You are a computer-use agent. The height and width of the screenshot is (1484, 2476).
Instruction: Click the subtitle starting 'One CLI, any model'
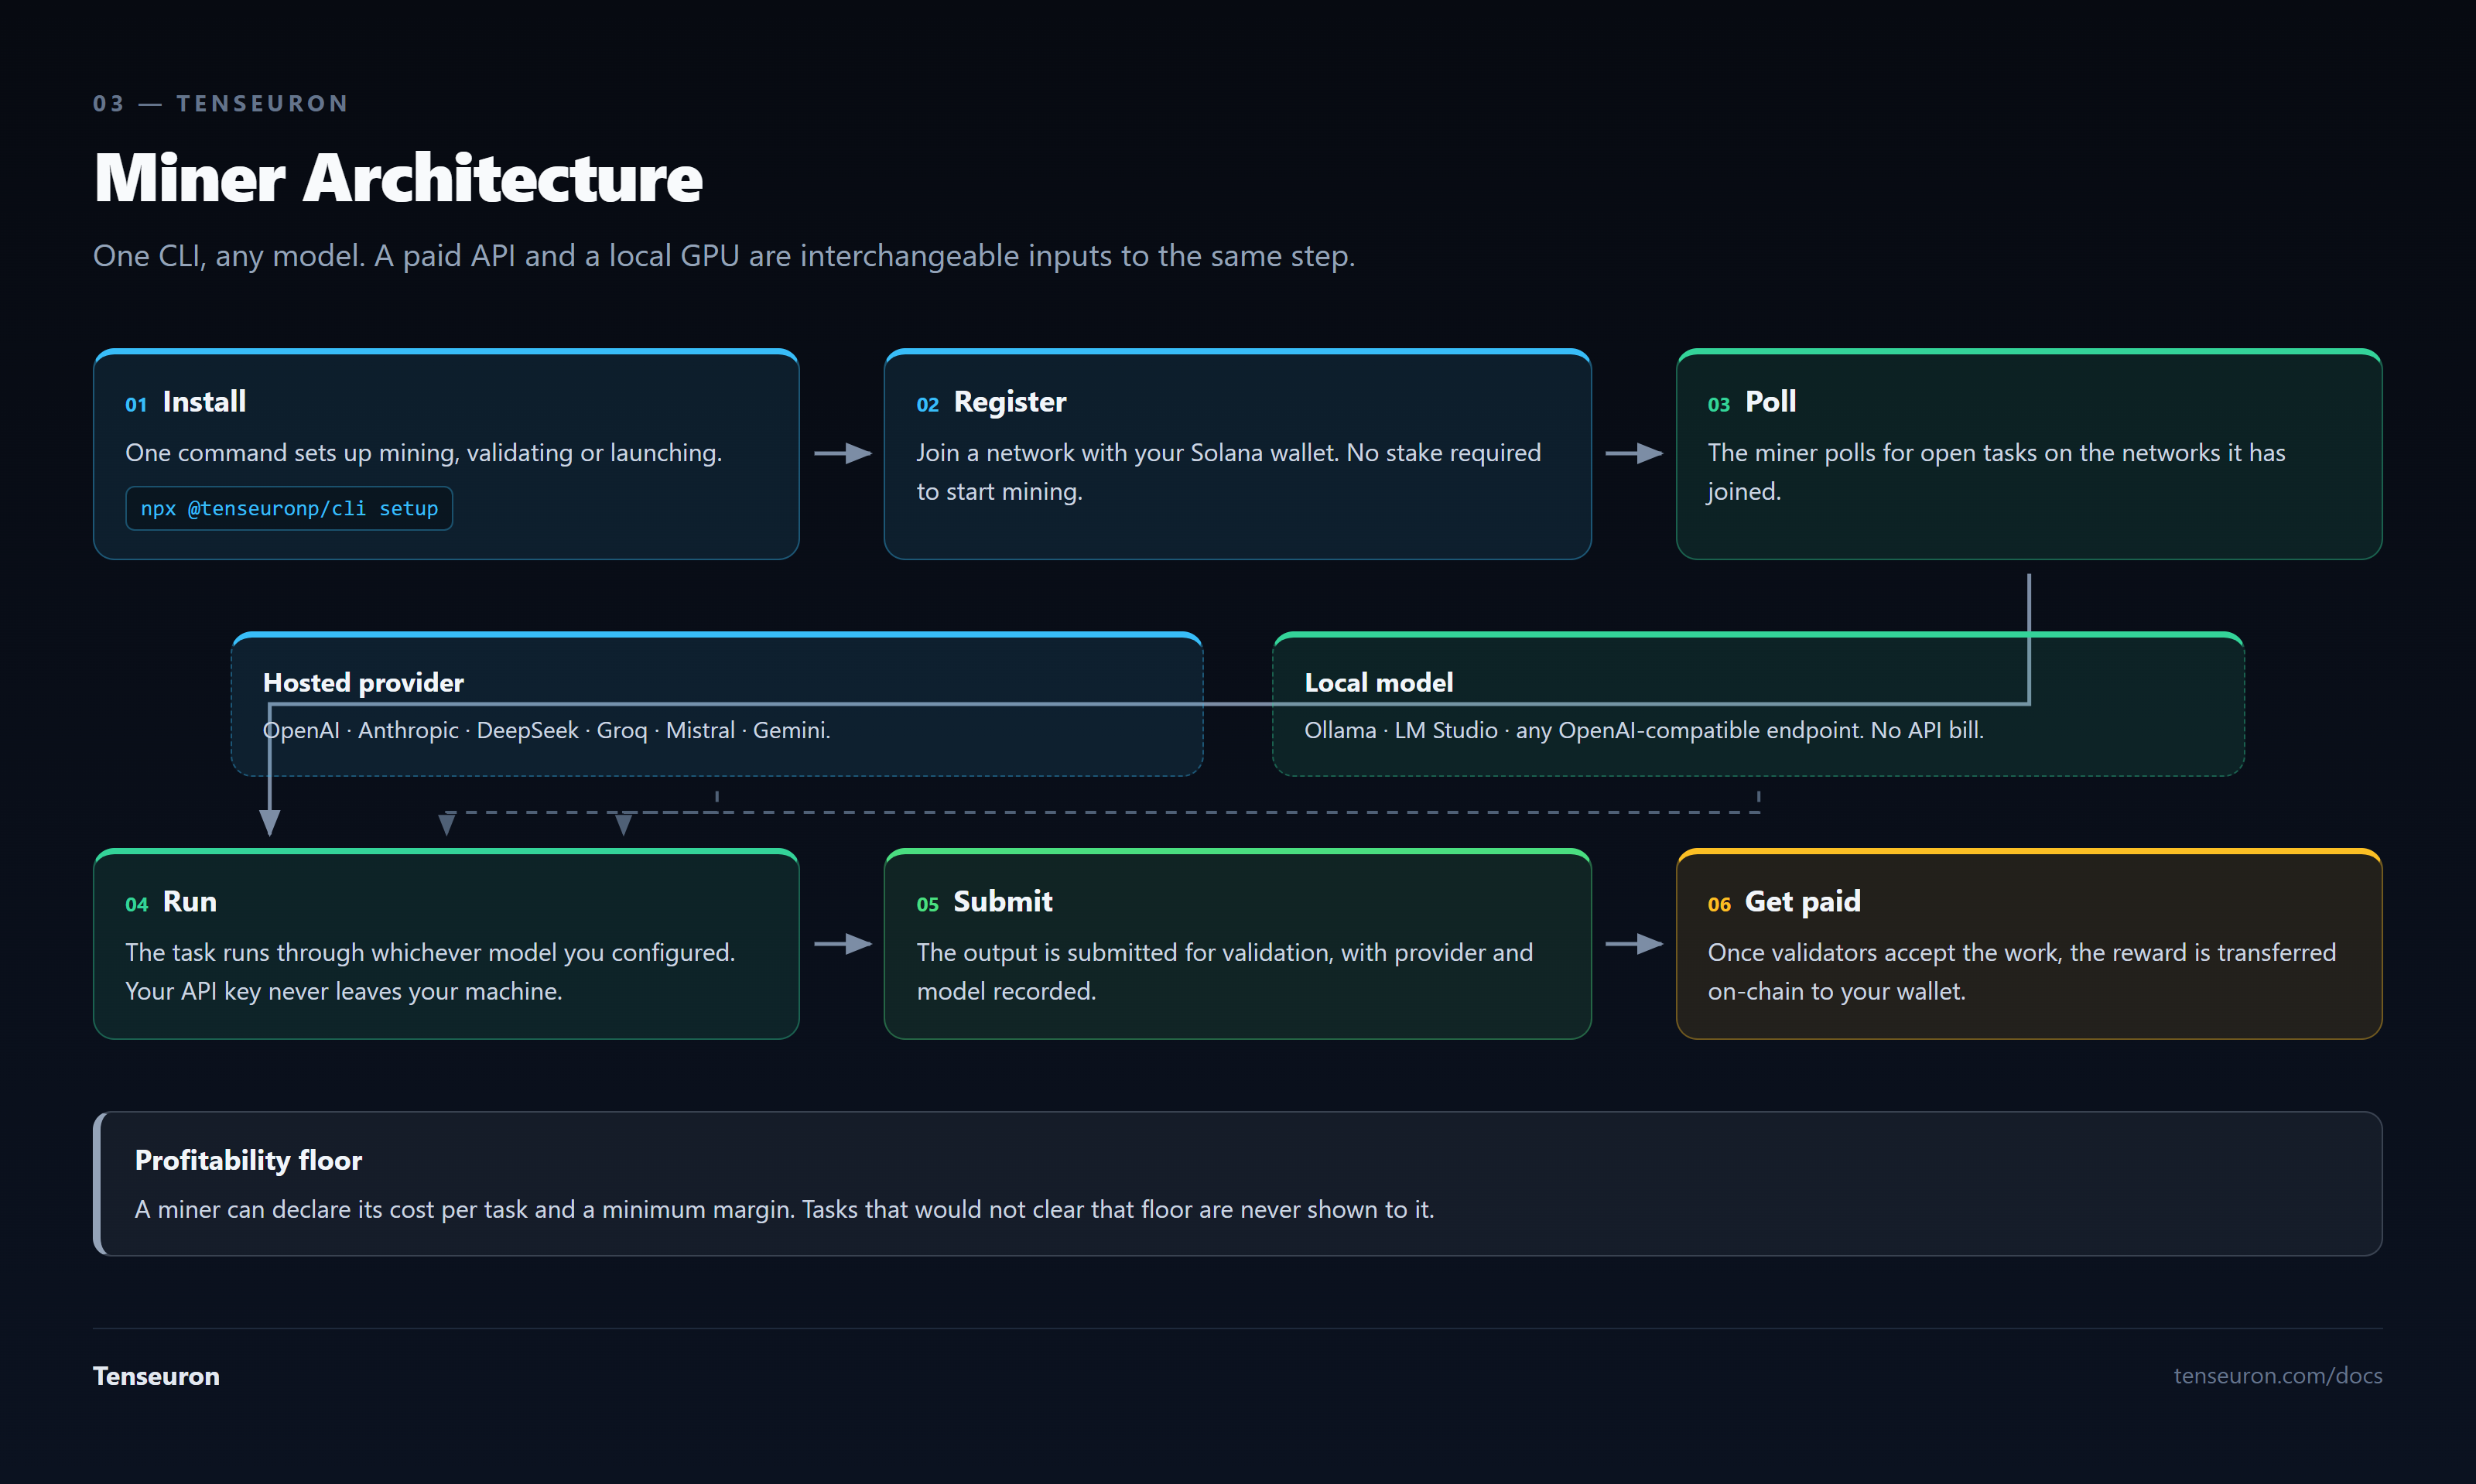724,256
